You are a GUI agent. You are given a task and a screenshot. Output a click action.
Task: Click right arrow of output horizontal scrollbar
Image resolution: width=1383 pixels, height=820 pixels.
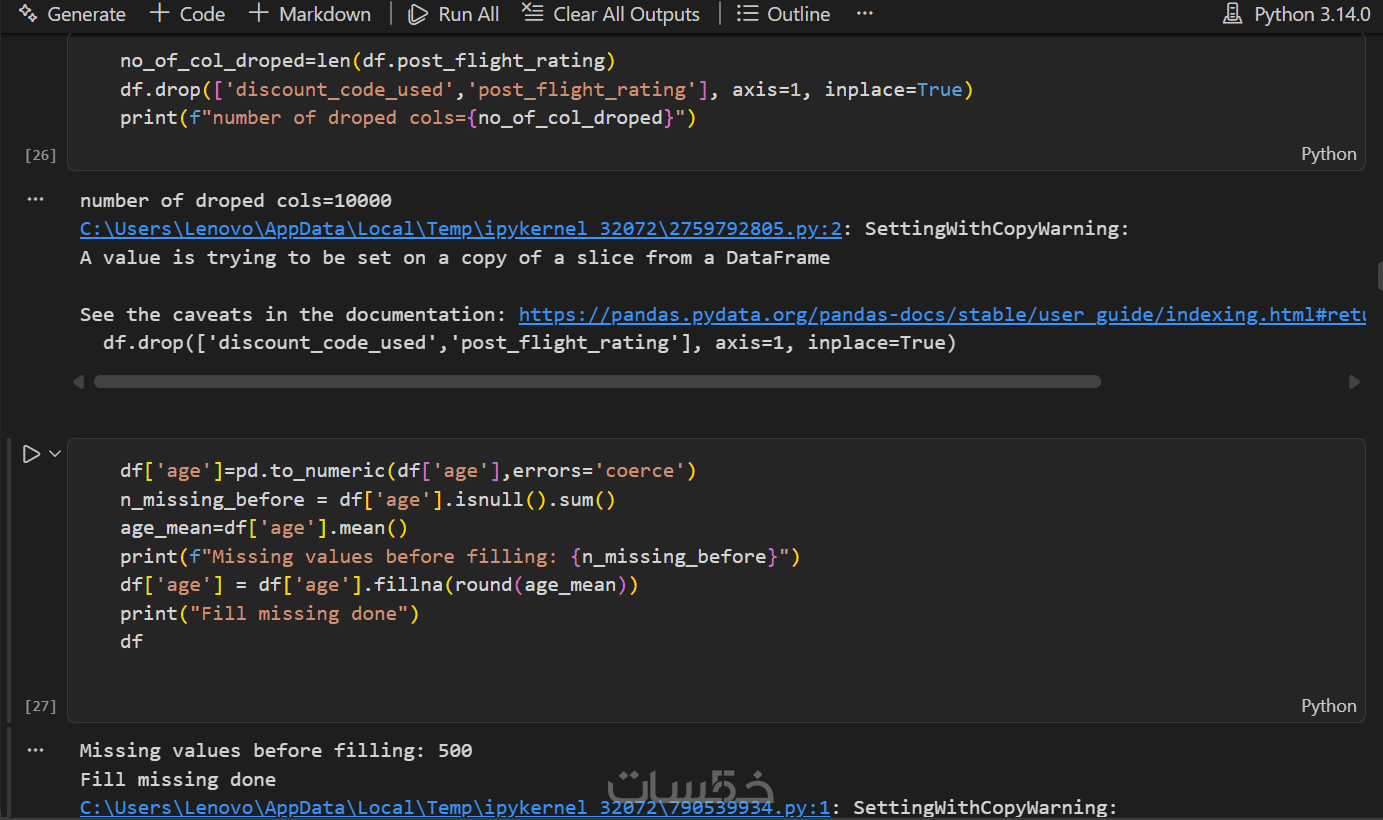tap(1354, 382)
